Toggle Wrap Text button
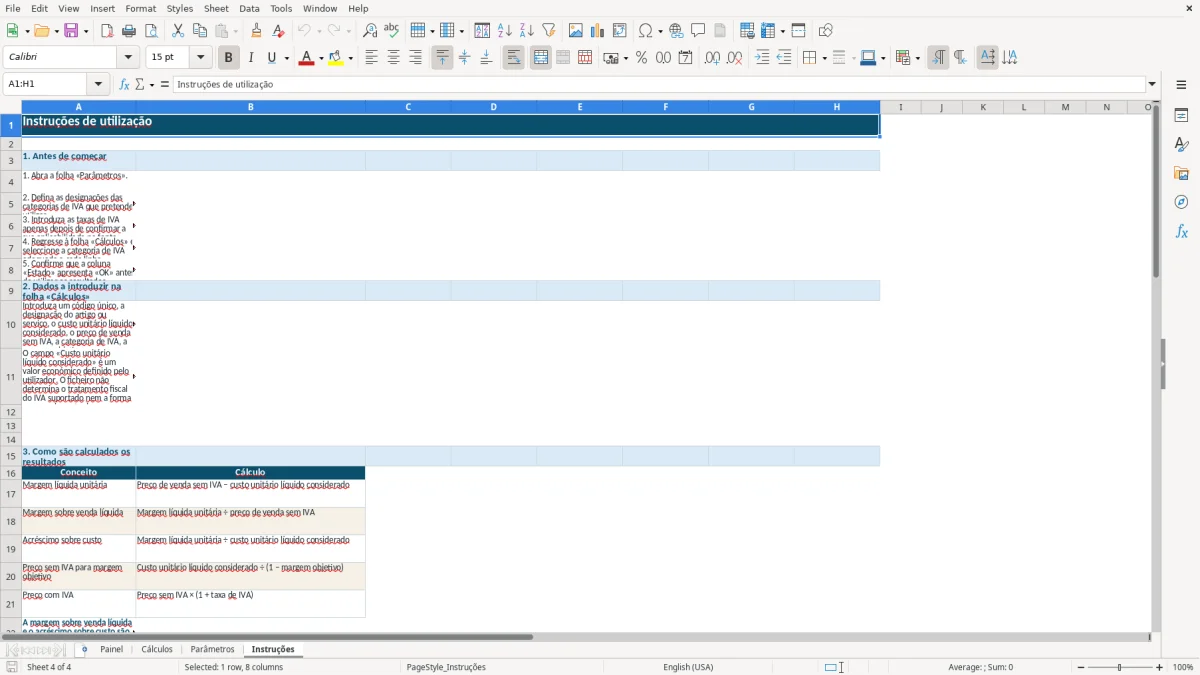 coord(513,58)
